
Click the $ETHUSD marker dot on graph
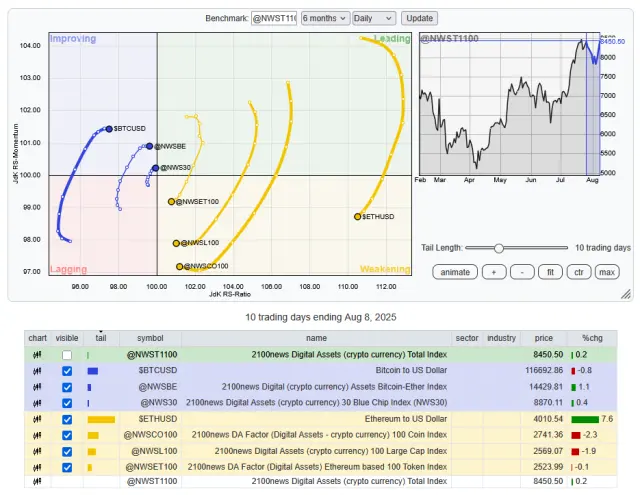(x=358, y=217)
